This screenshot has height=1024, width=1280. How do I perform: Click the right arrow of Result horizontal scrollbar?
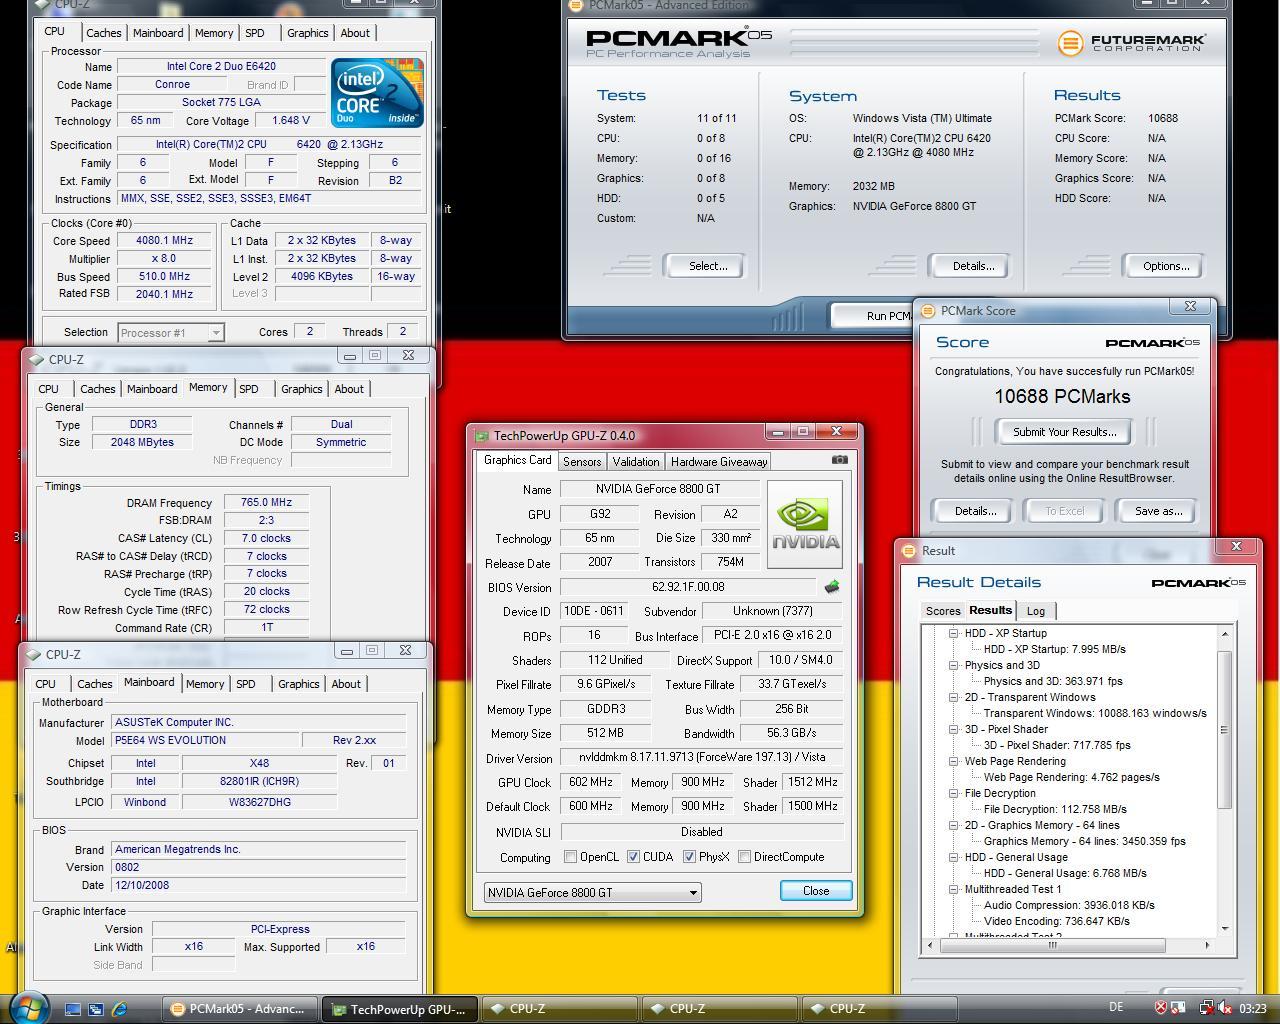(1207, 945)
